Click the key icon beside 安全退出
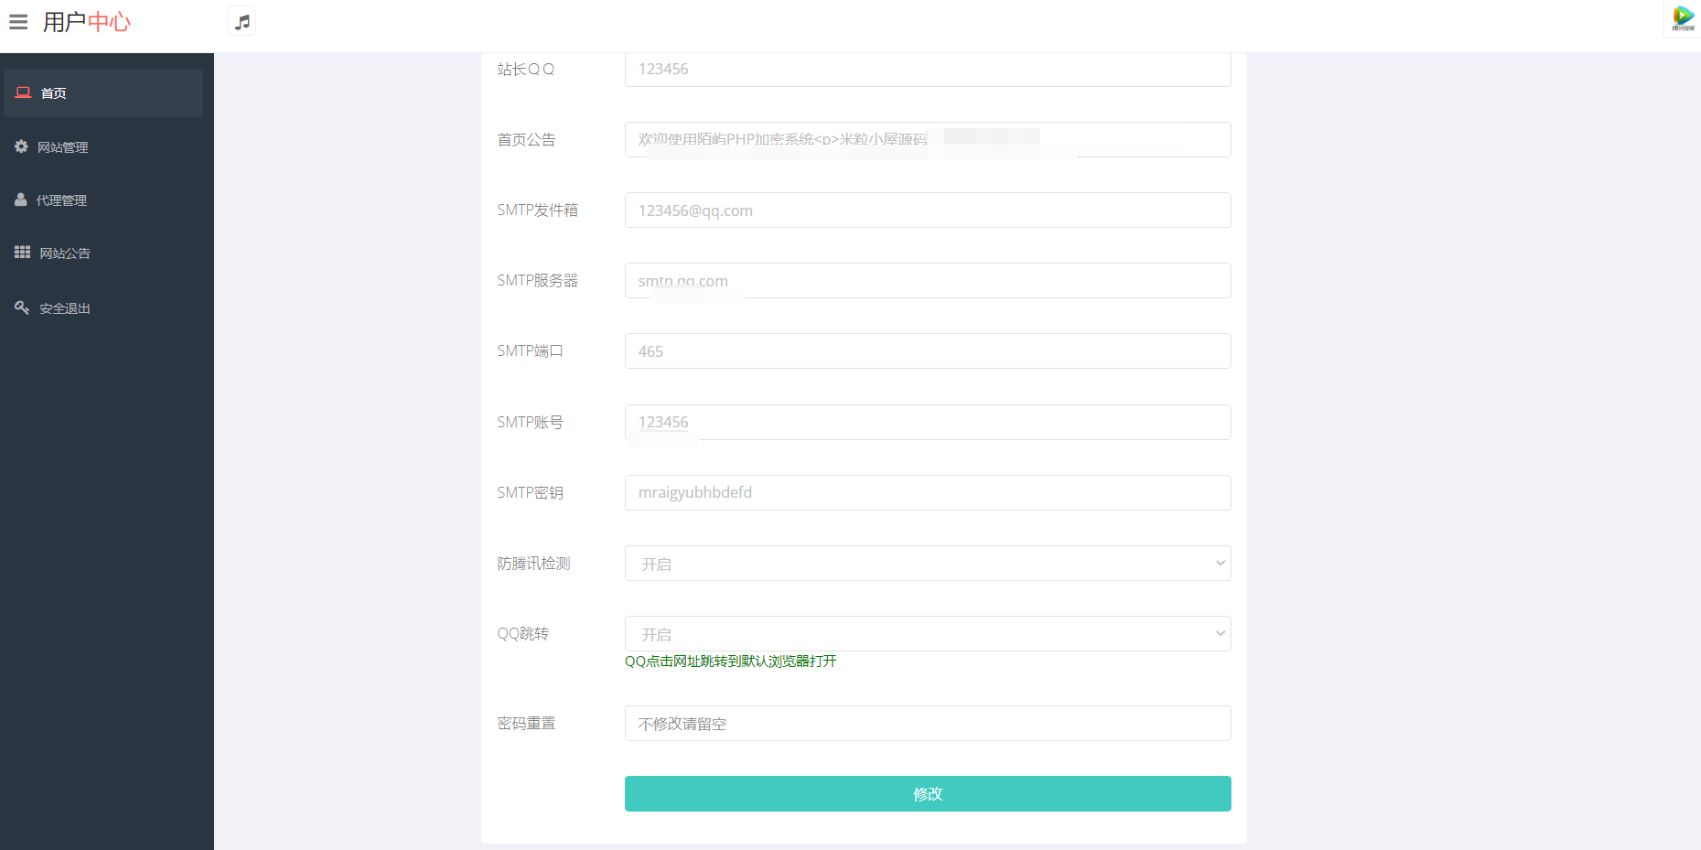Screen dimensions: 1701x850 [21, 307]
